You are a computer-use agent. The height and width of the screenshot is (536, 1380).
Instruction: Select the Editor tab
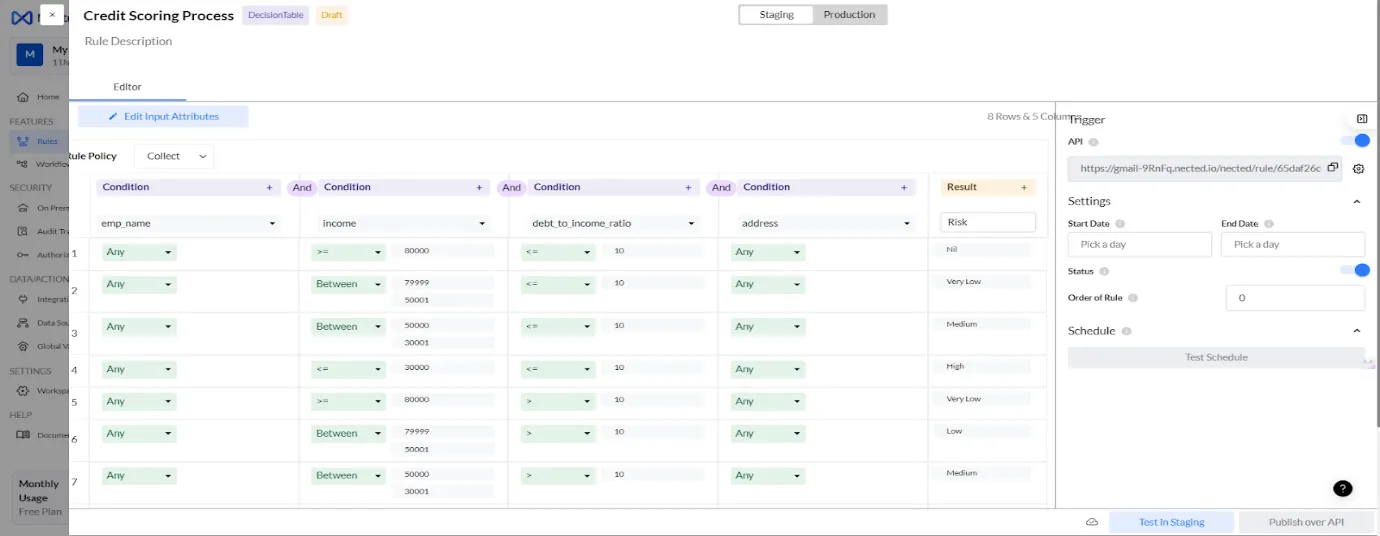127,87
